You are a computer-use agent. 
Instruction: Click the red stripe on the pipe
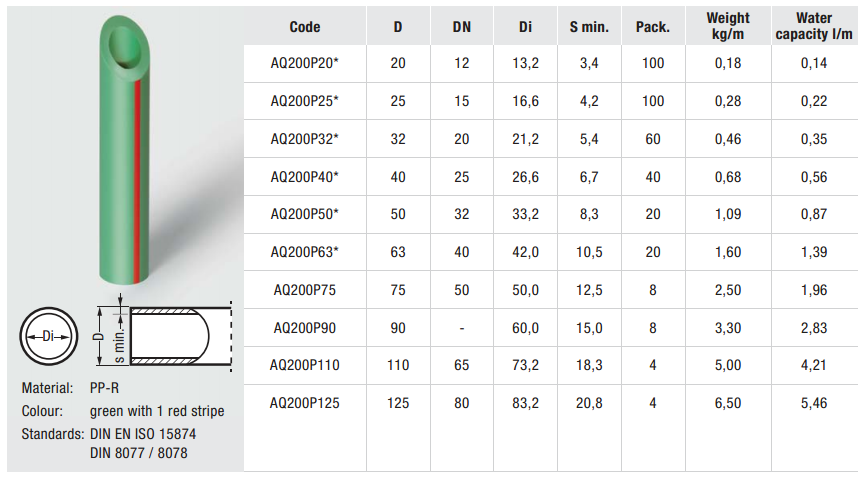click(x=136, y=180)
